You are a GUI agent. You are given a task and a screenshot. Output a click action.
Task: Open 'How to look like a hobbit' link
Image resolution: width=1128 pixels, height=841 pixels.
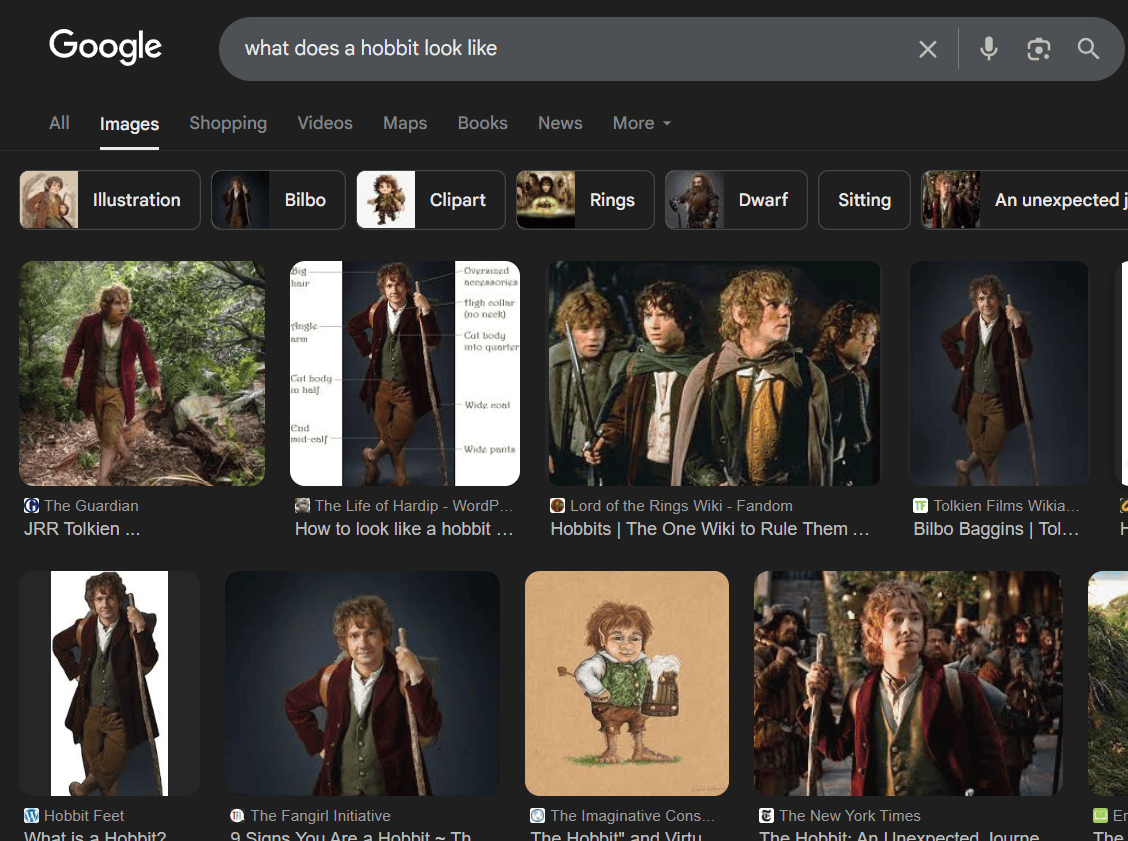tap(404, 529)
